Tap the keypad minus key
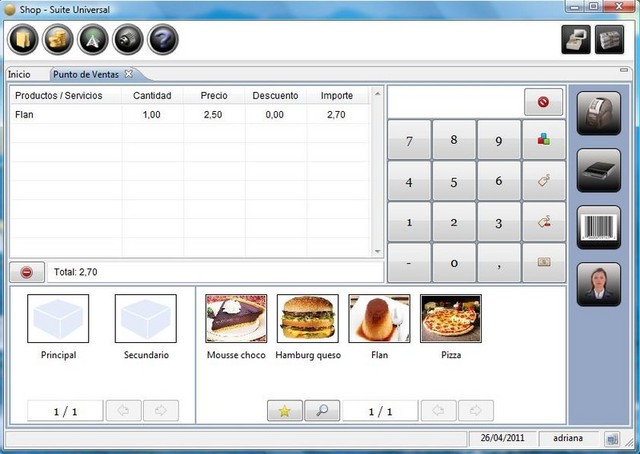The image size is (640, 454). [409, 263]
